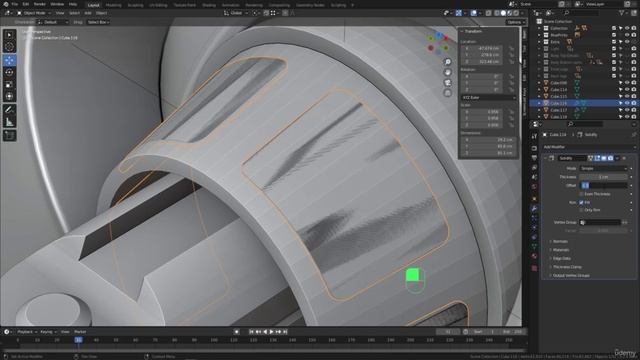Open World properties tab
The width and height of the screenshot is (640, 360).
coord(534,187)
